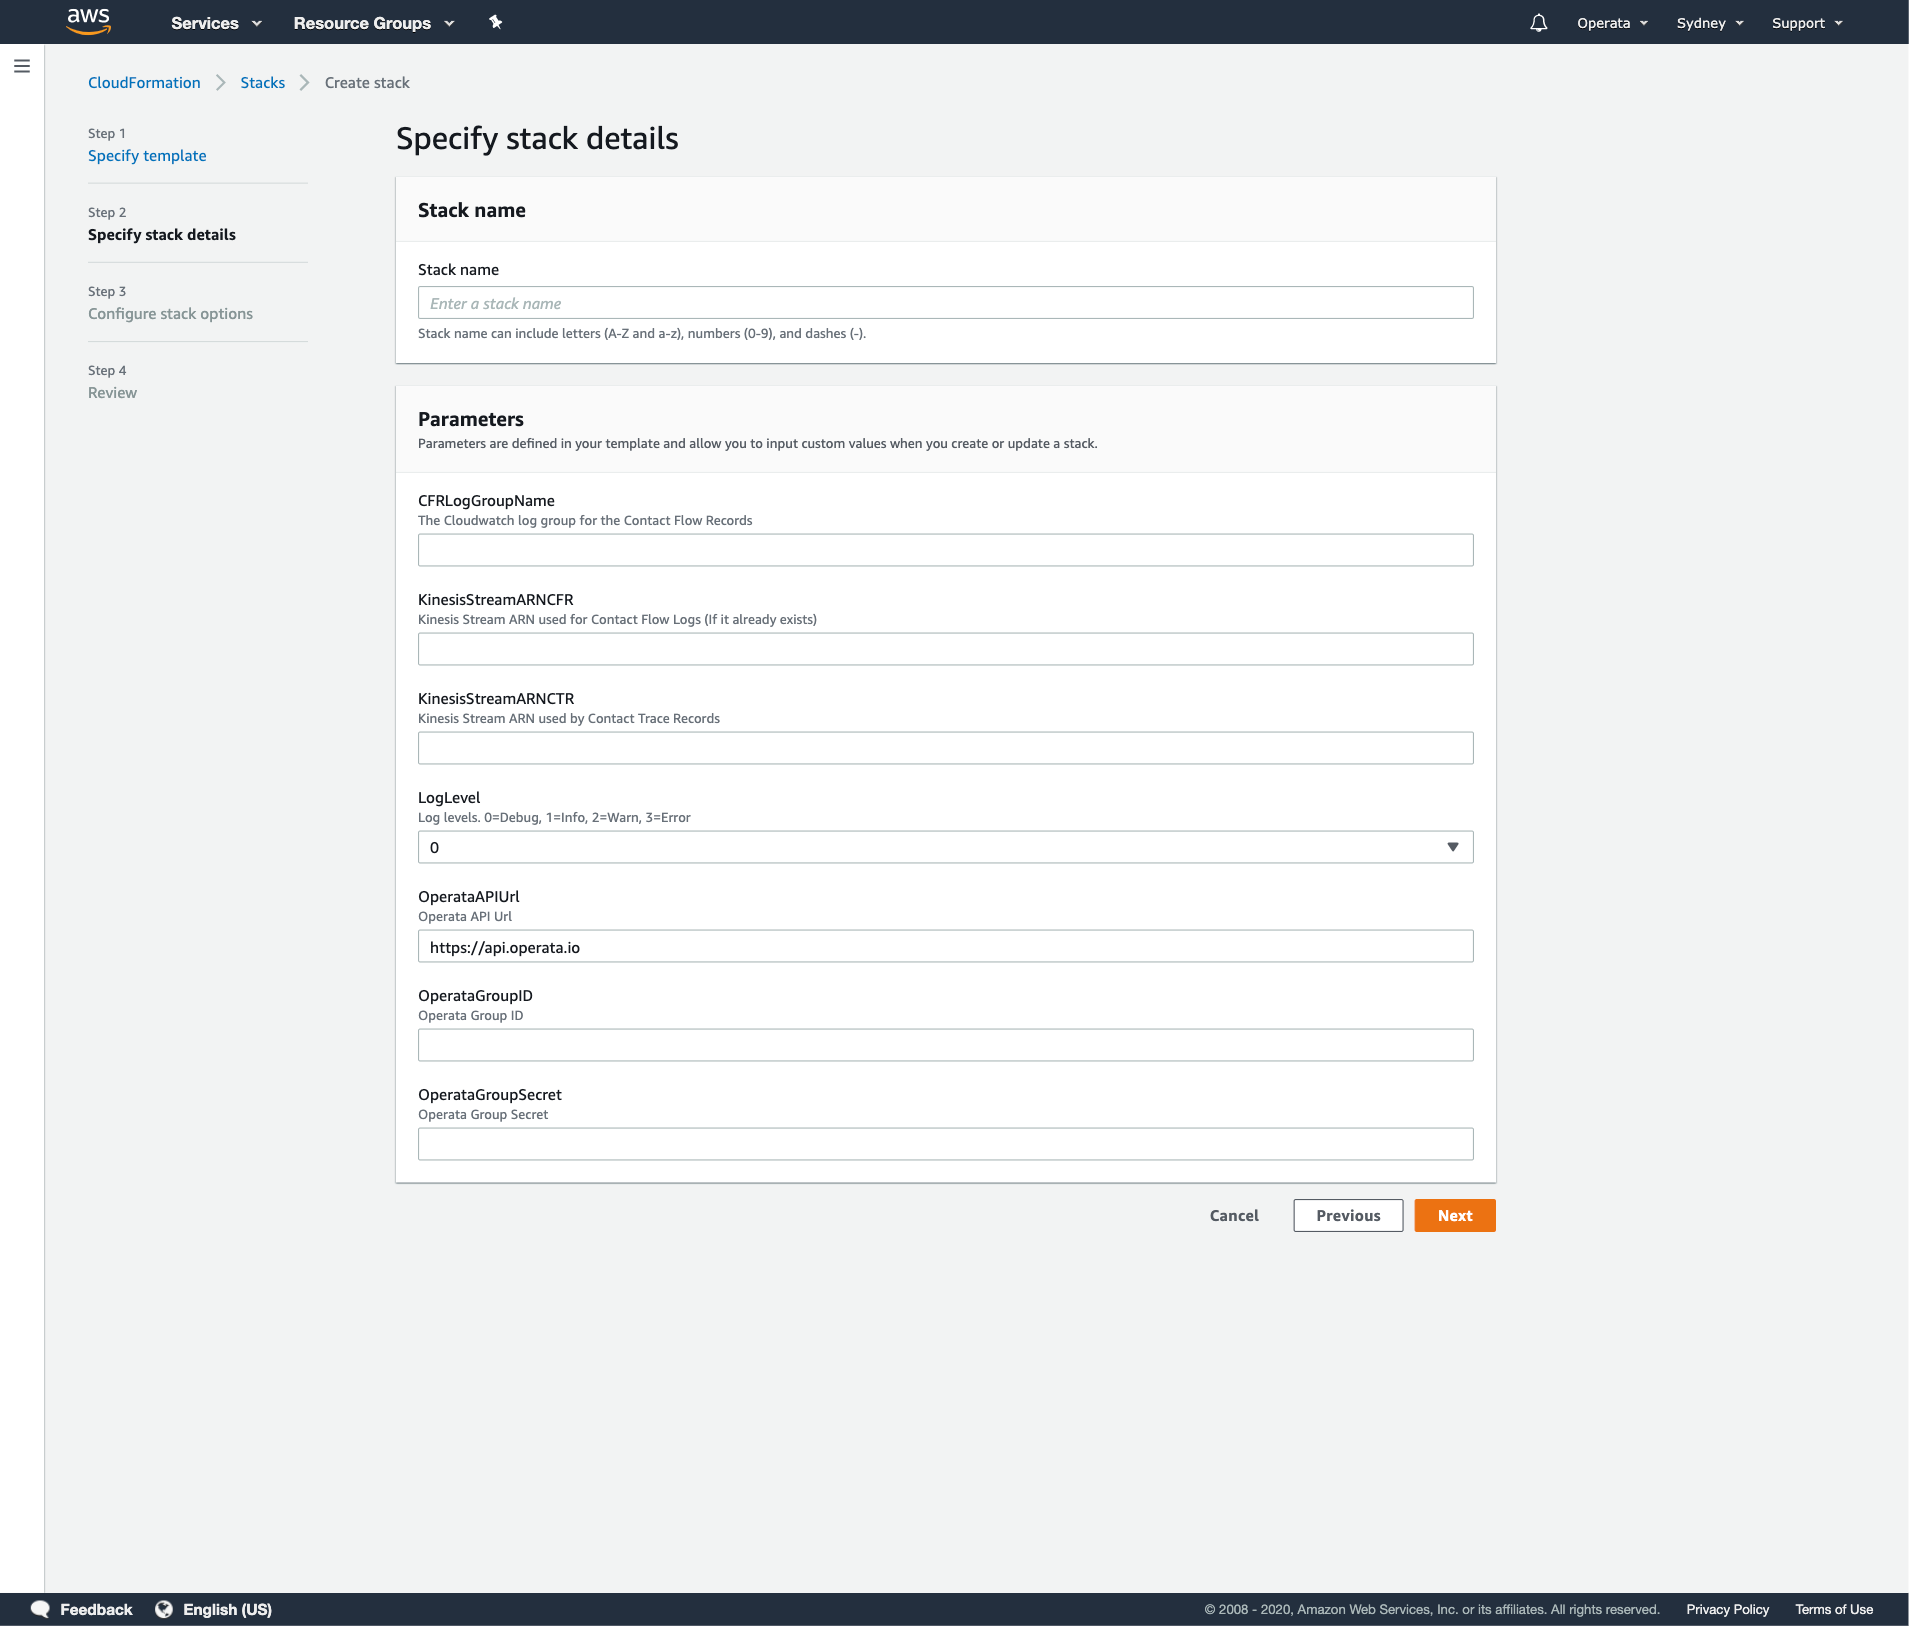Open the hamburger side navigation menu
This screenshot has height=1626, width=1909.
click(x=22, y=66)
